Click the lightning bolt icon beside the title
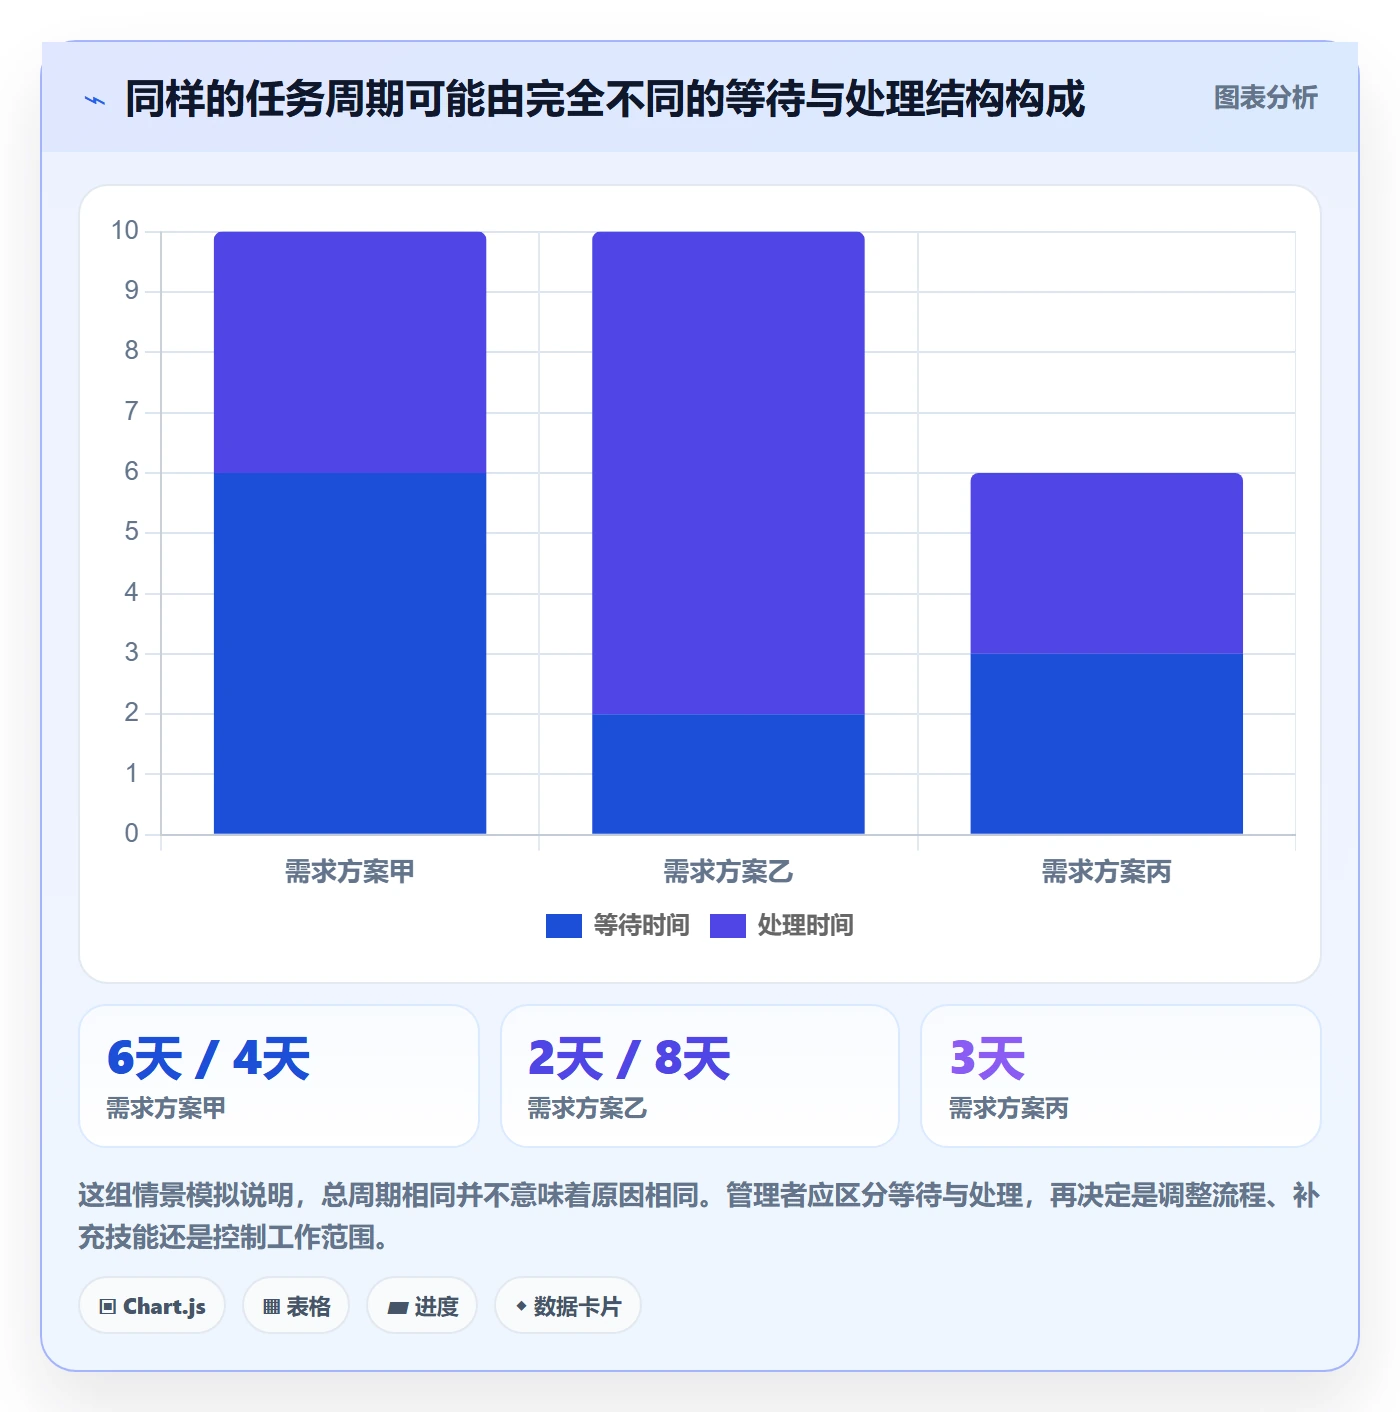 tap(95, 100)
